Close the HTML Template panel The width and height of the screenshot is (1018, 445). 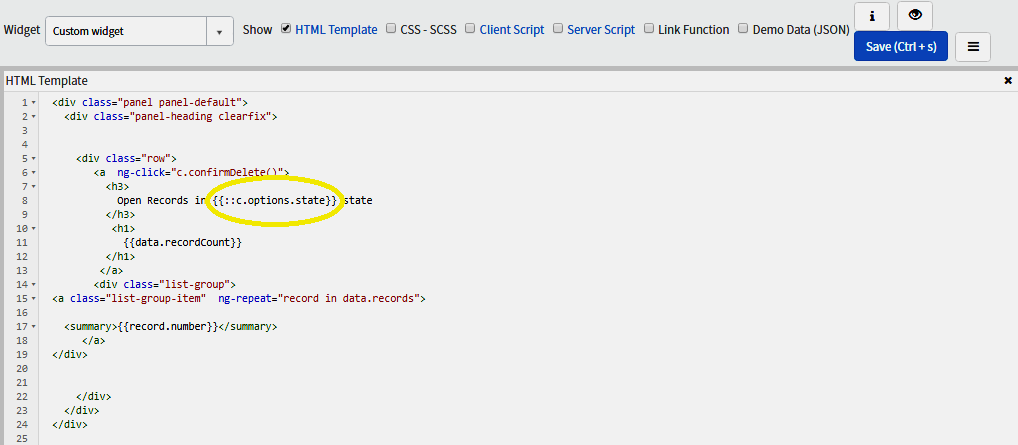point(1007,80)
